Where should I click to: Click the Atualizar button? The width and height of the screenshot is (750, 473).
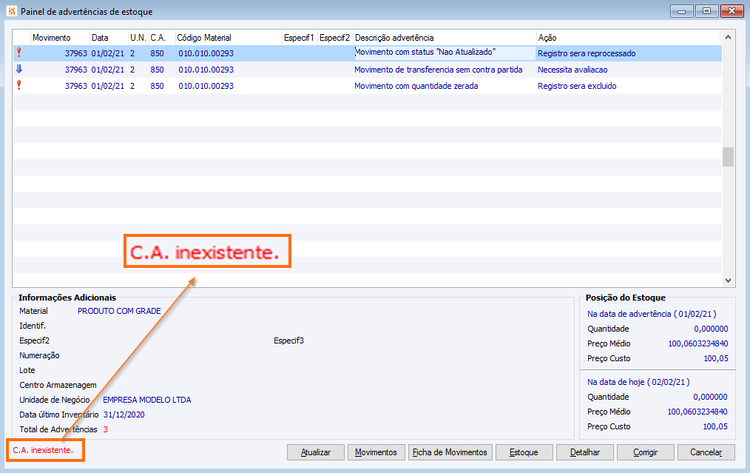(316, 452)
